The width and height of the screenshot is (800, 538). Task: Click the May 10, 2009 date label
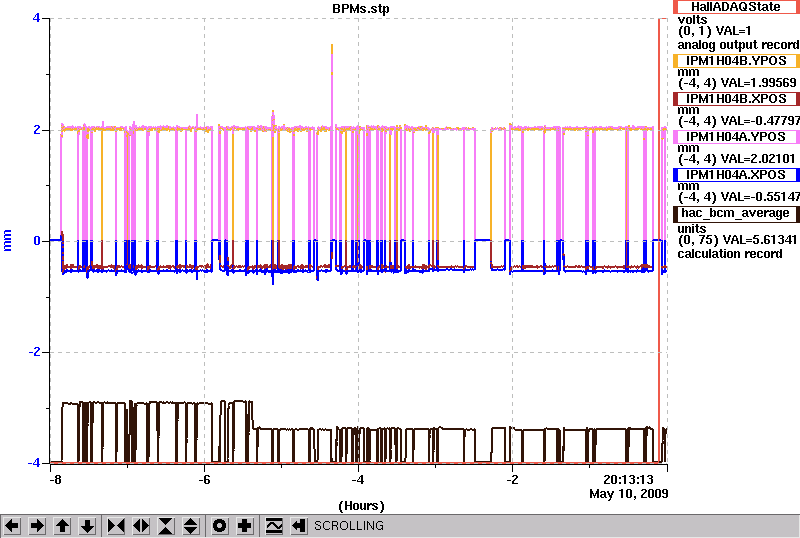pyautogui.click(x=629, y=494)
